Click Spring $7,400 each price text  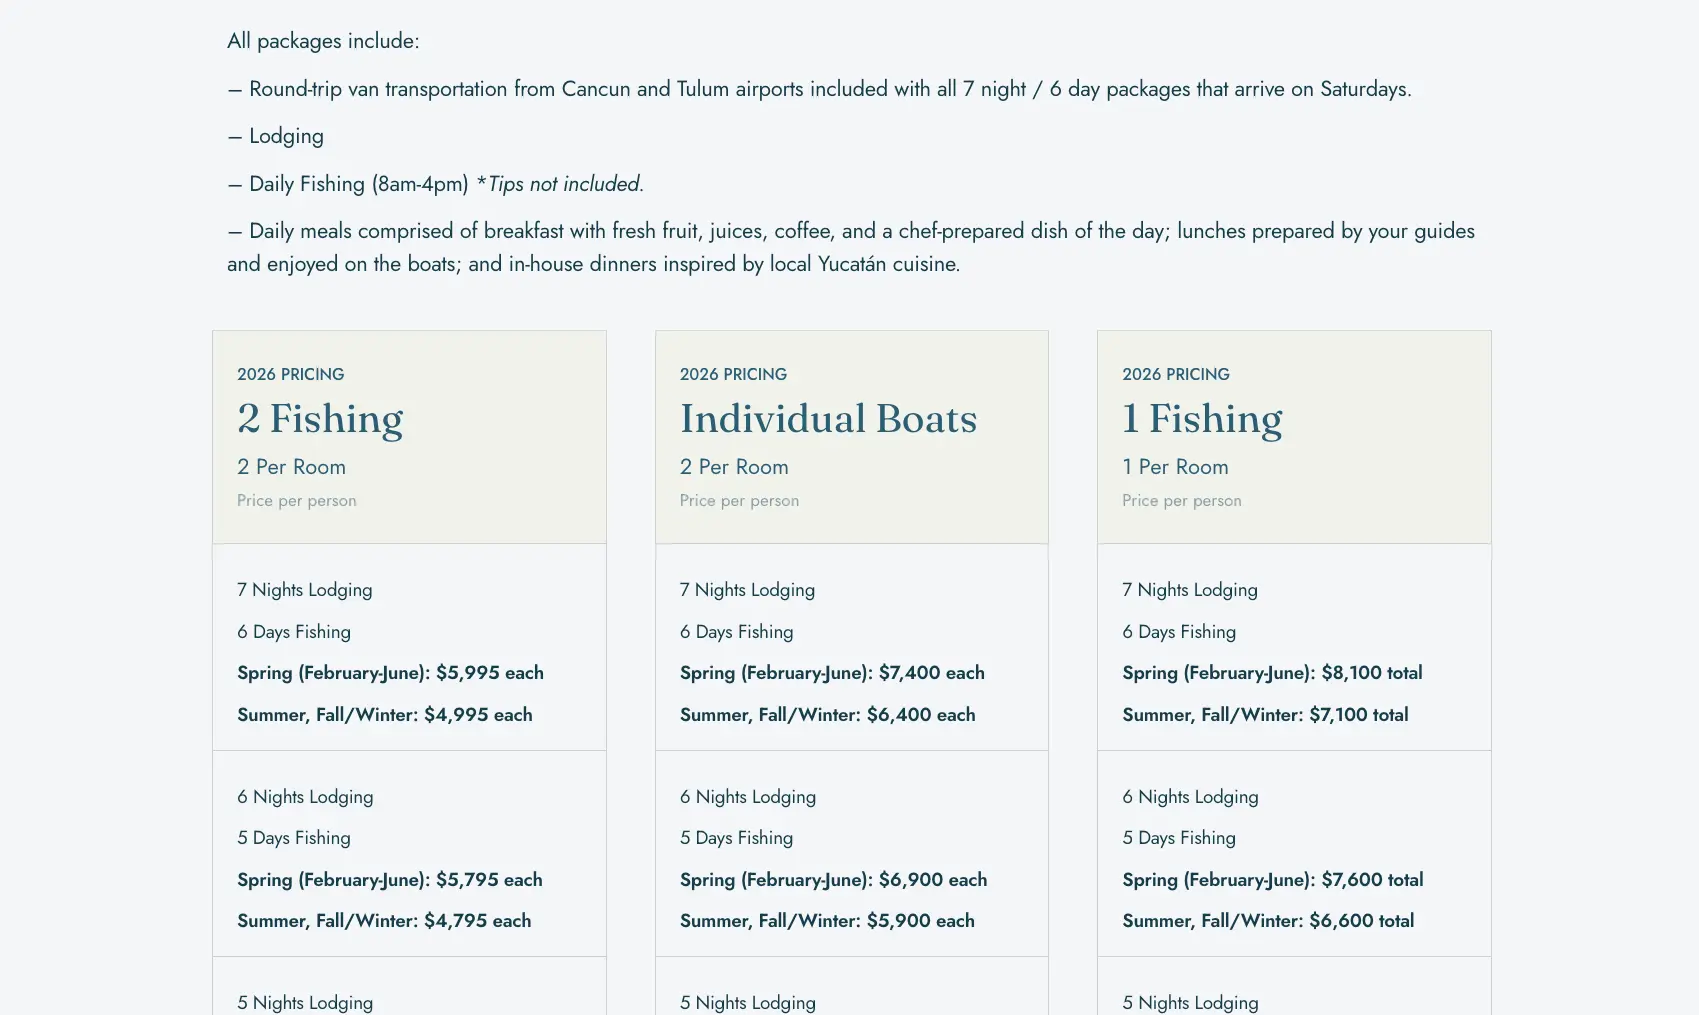832,673
